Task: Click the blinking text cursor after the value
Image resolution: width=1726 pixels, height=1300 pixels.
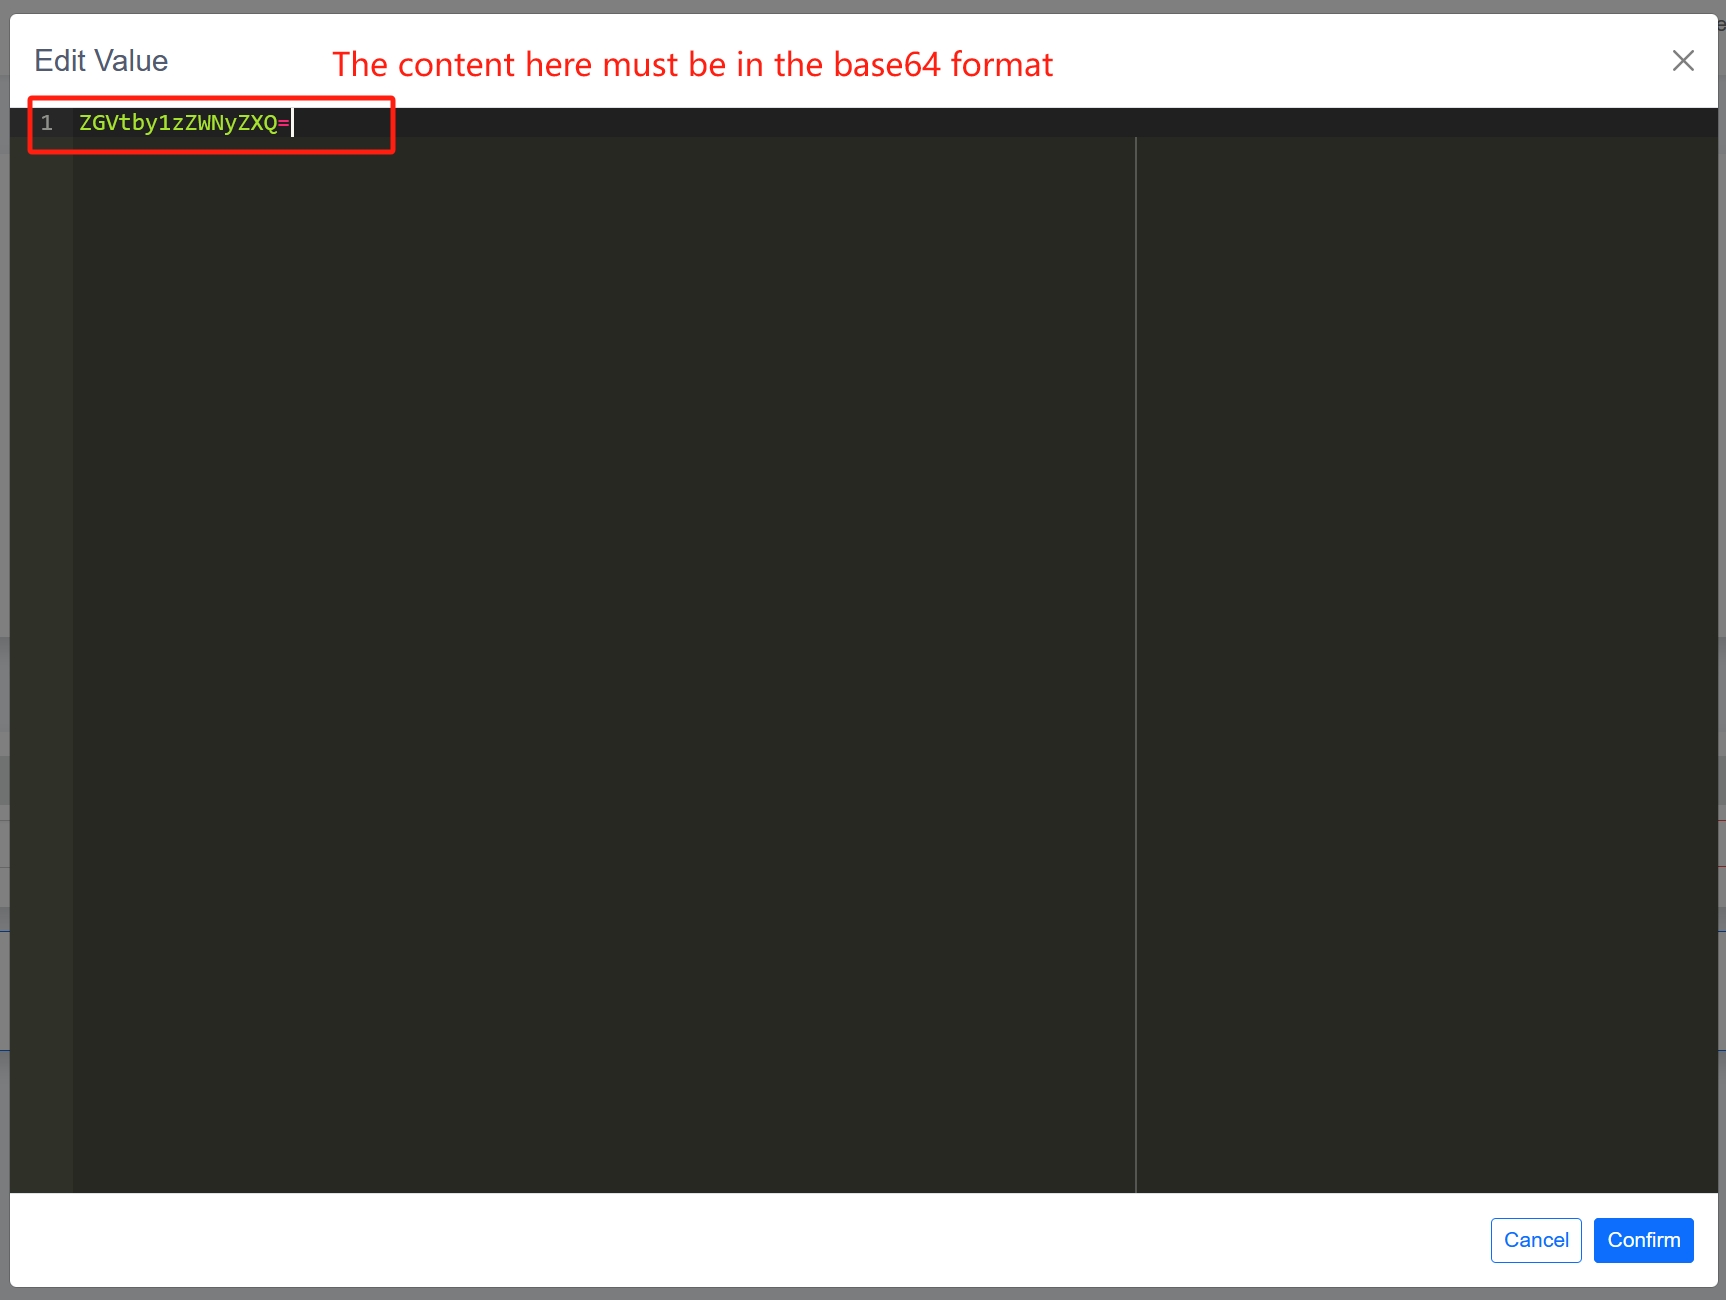Action: pos(292,123)
